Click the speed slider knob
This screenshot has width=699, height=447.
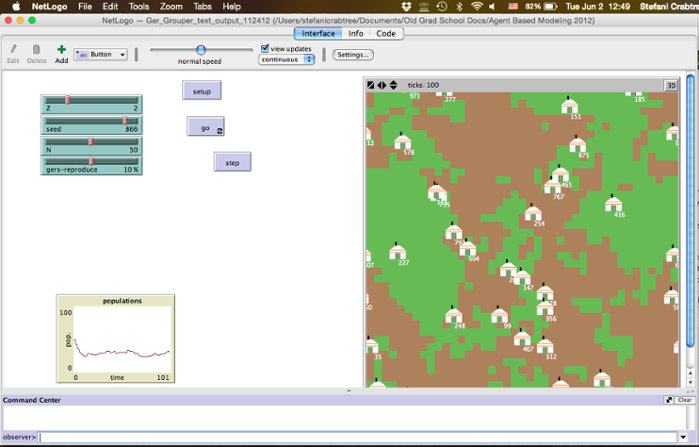pos(201,49)
